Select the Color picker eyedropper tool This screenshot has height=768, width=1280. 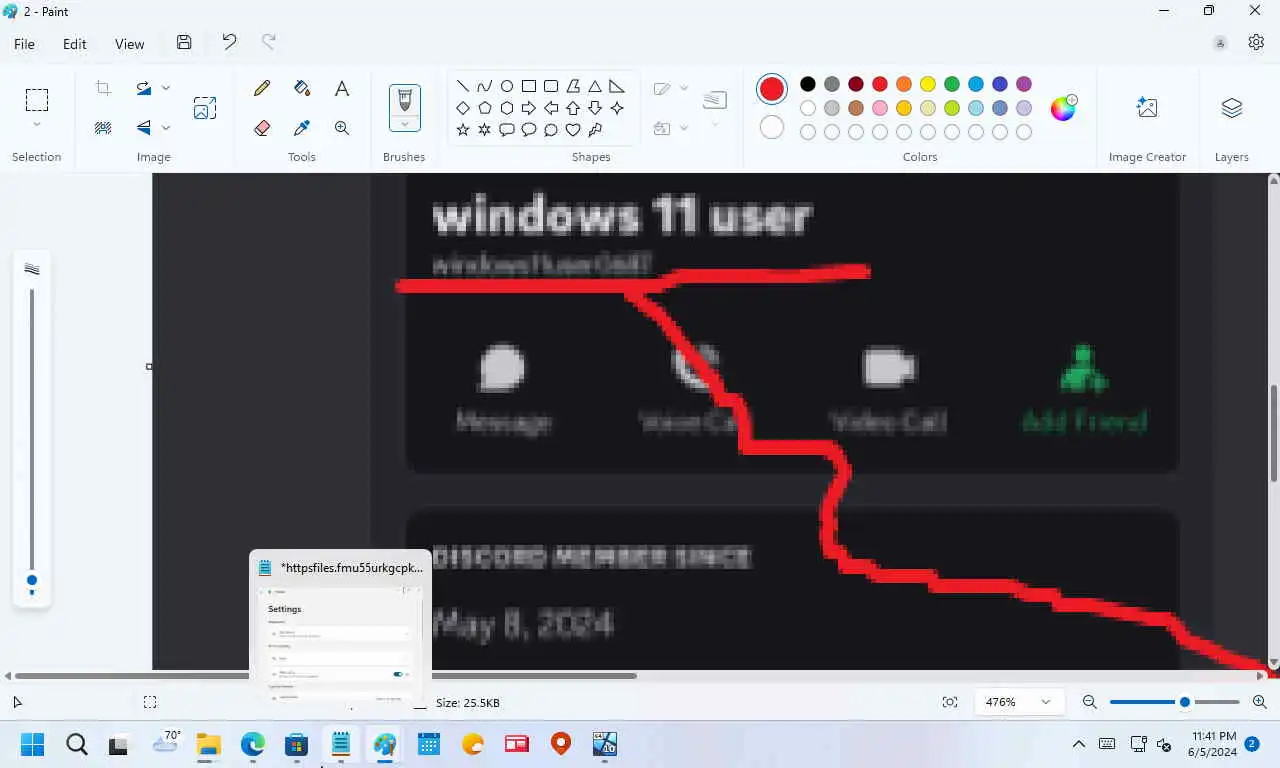302,128
